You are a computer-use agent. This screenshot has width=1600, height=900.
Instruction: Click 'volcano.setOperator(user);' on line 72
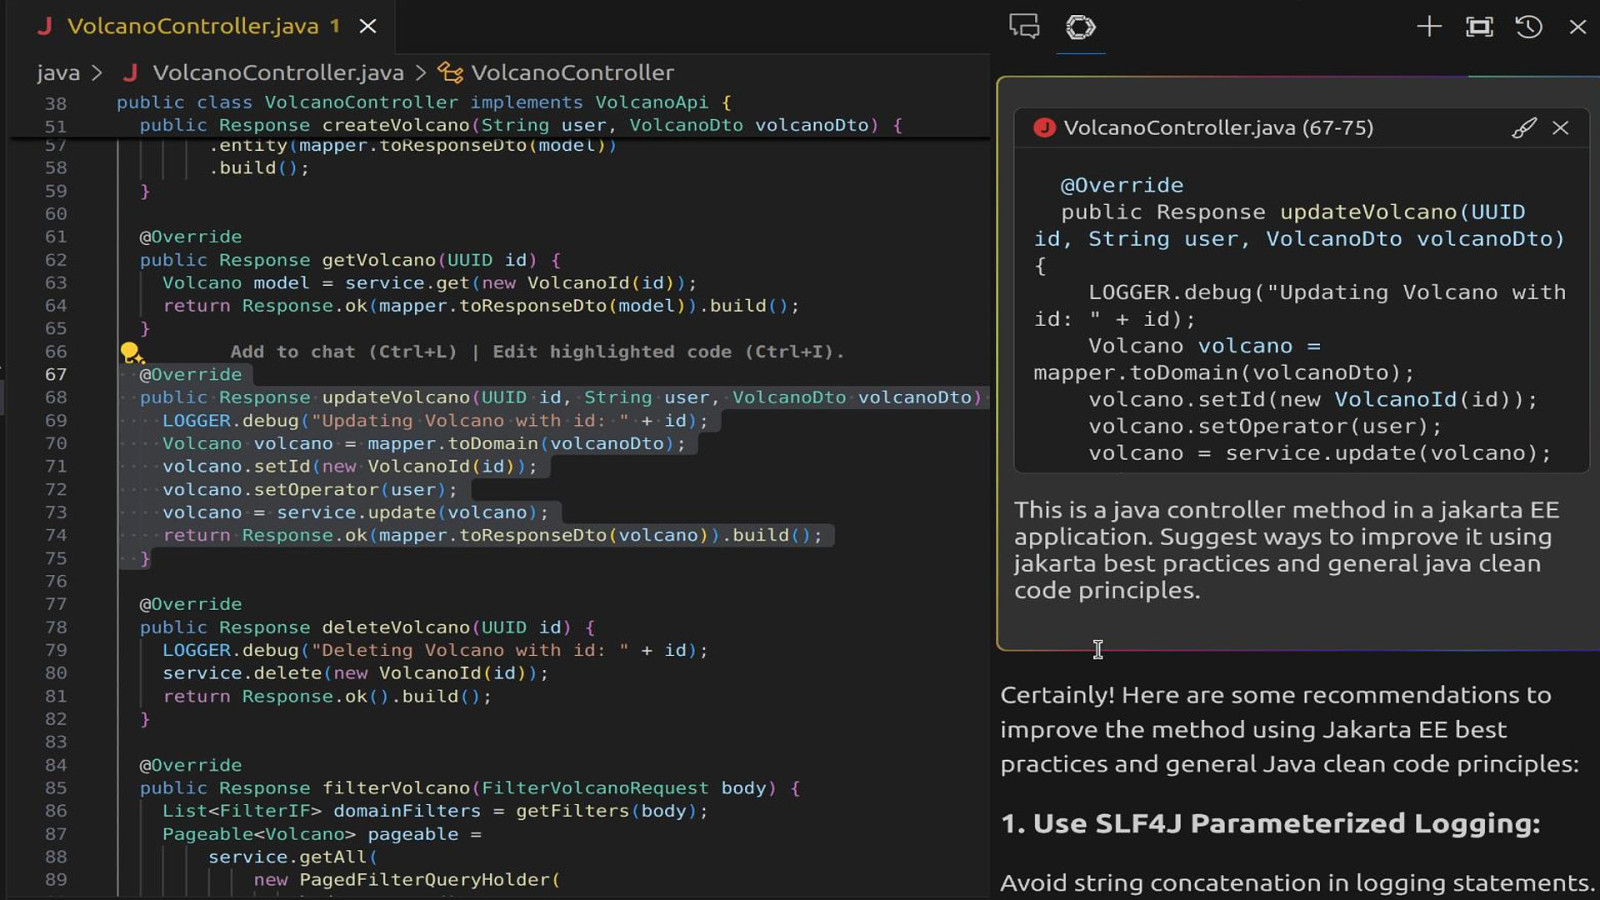pos(310,490)
